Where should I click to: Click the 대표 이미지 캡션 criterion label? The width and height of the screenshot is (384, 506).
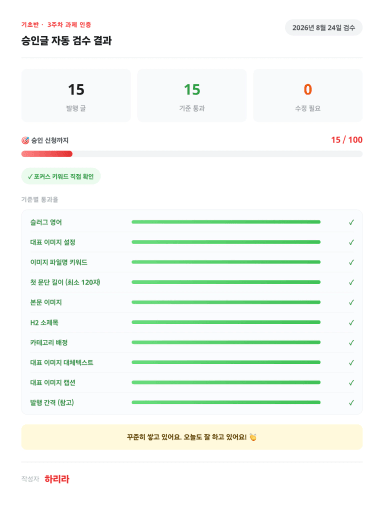53,382
